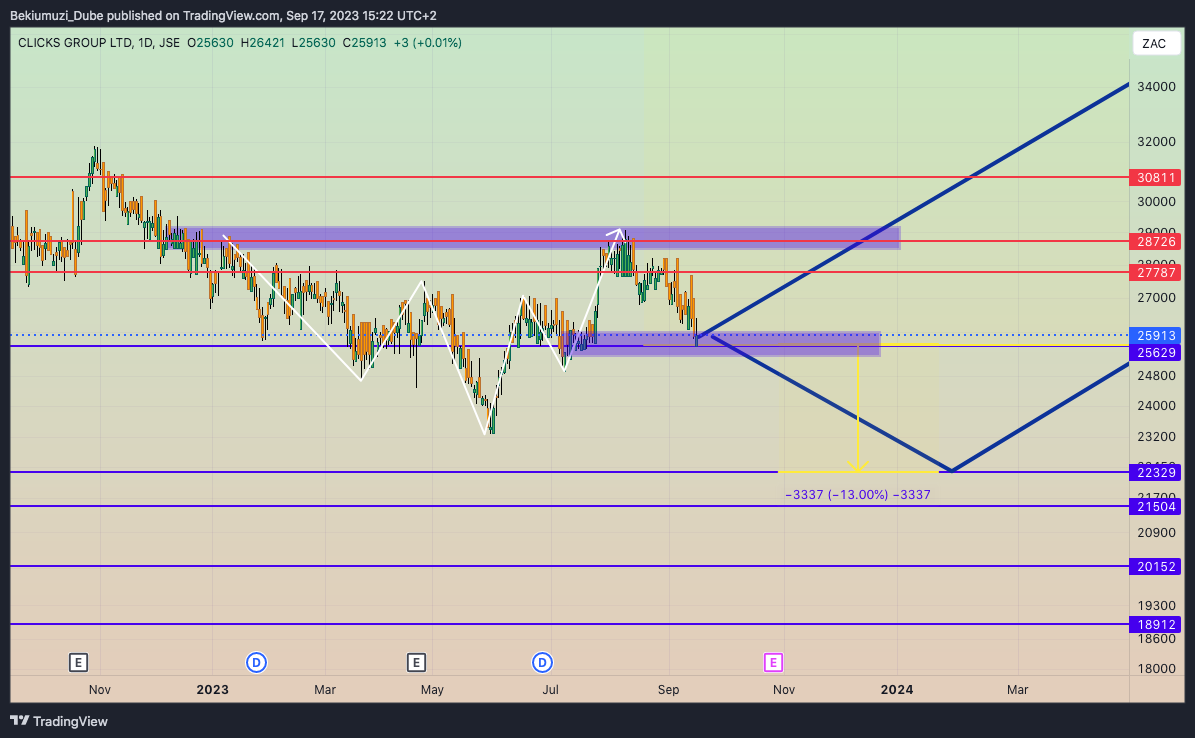Click the 32000 price scale value
The height and width of the screenshot is (738, 1195).
pos(1156,142)
